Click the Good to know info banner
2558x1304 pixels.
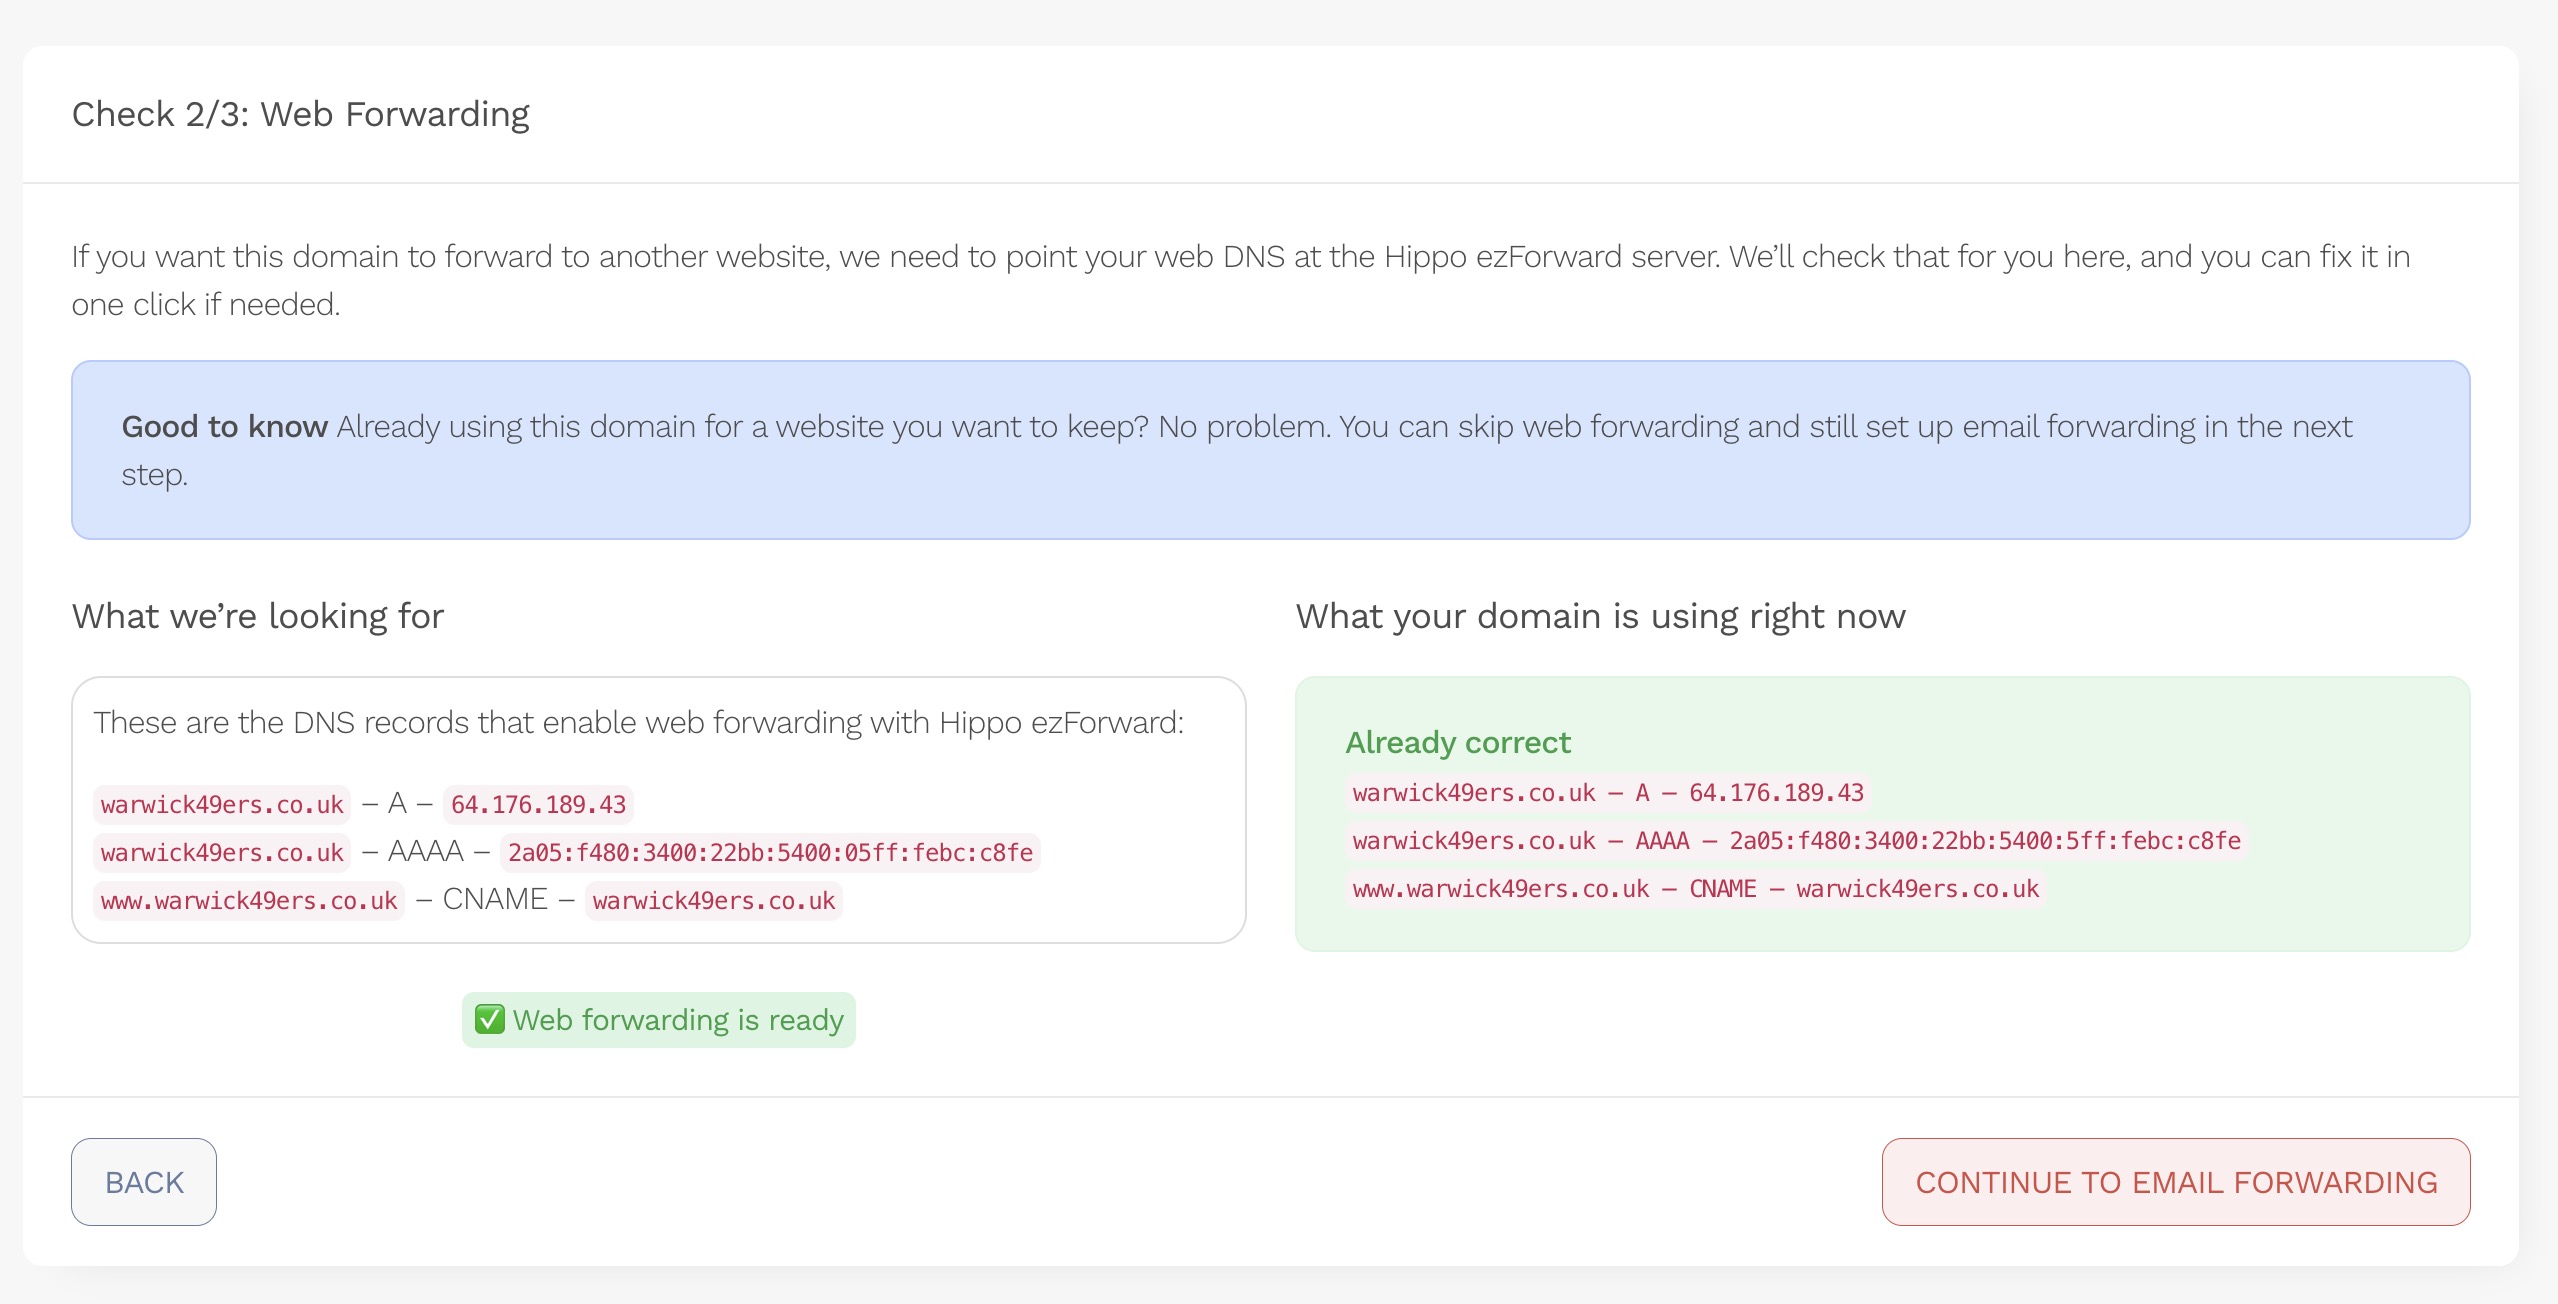(1269, 450)
